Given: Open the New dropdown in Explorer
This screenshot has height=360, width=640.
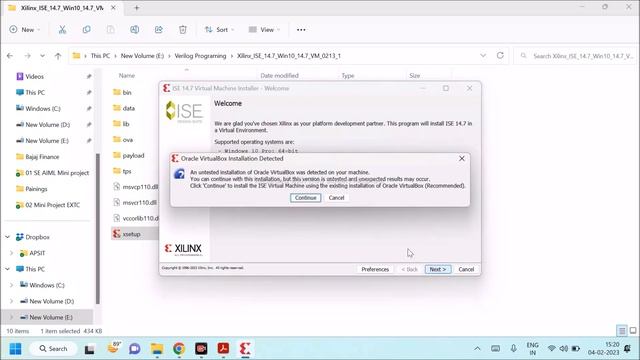Looking at the screenshot, I should click(x=25, y=29).
